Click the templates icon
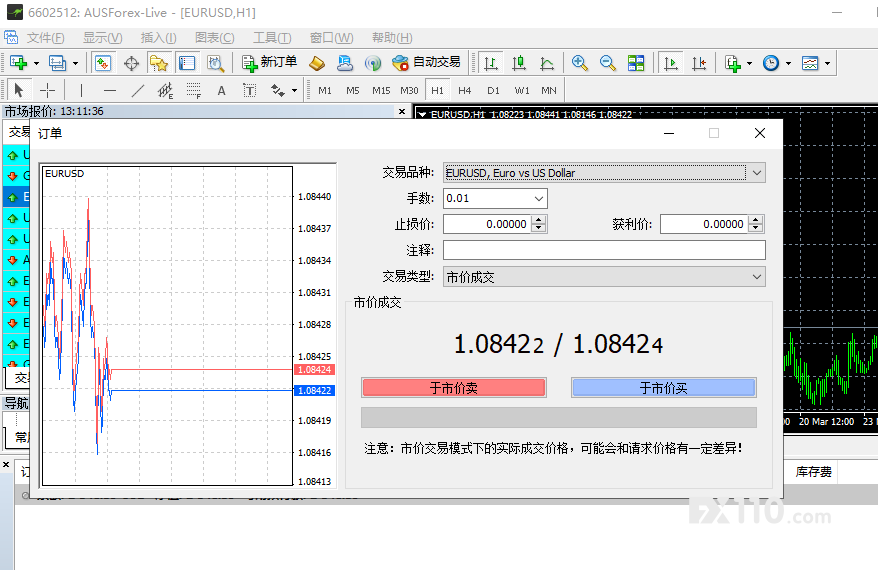The height and width of the screenshot is (570, 878). click(810, 63)
